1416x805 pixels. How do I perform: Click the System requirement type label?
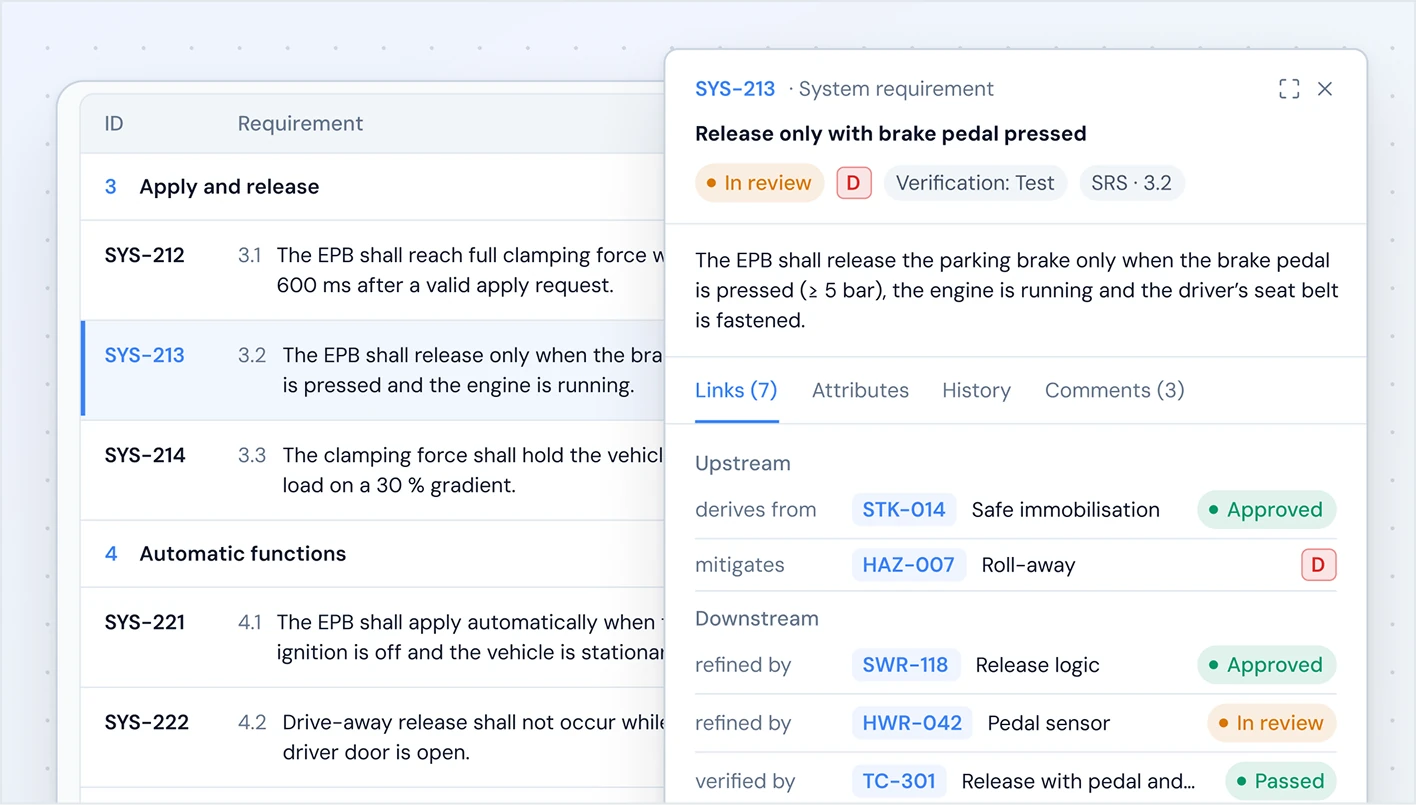896,89
